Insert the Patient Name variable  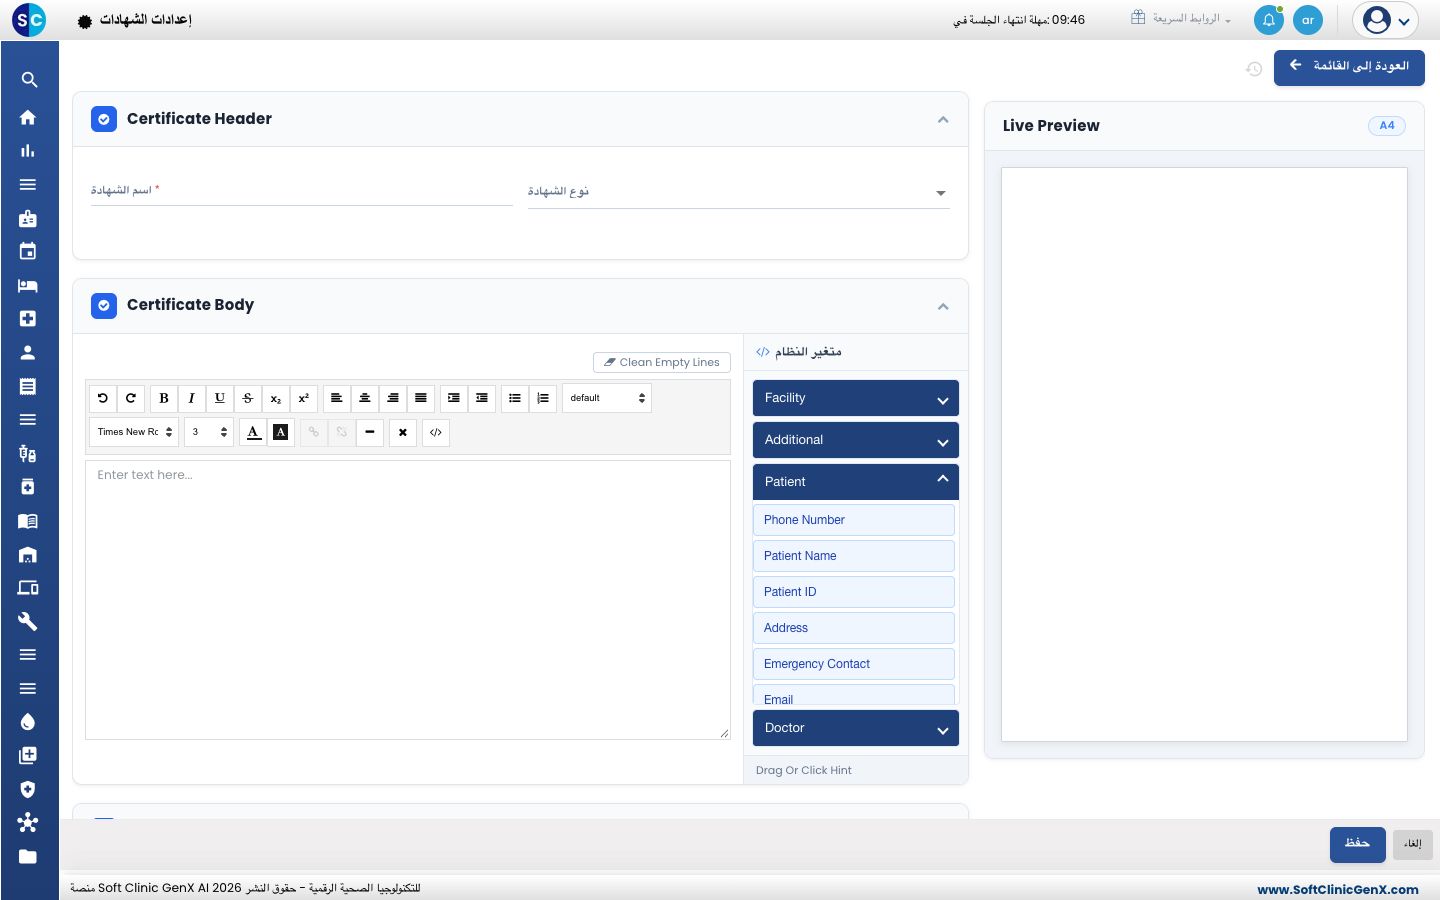(x=854, y=556)
